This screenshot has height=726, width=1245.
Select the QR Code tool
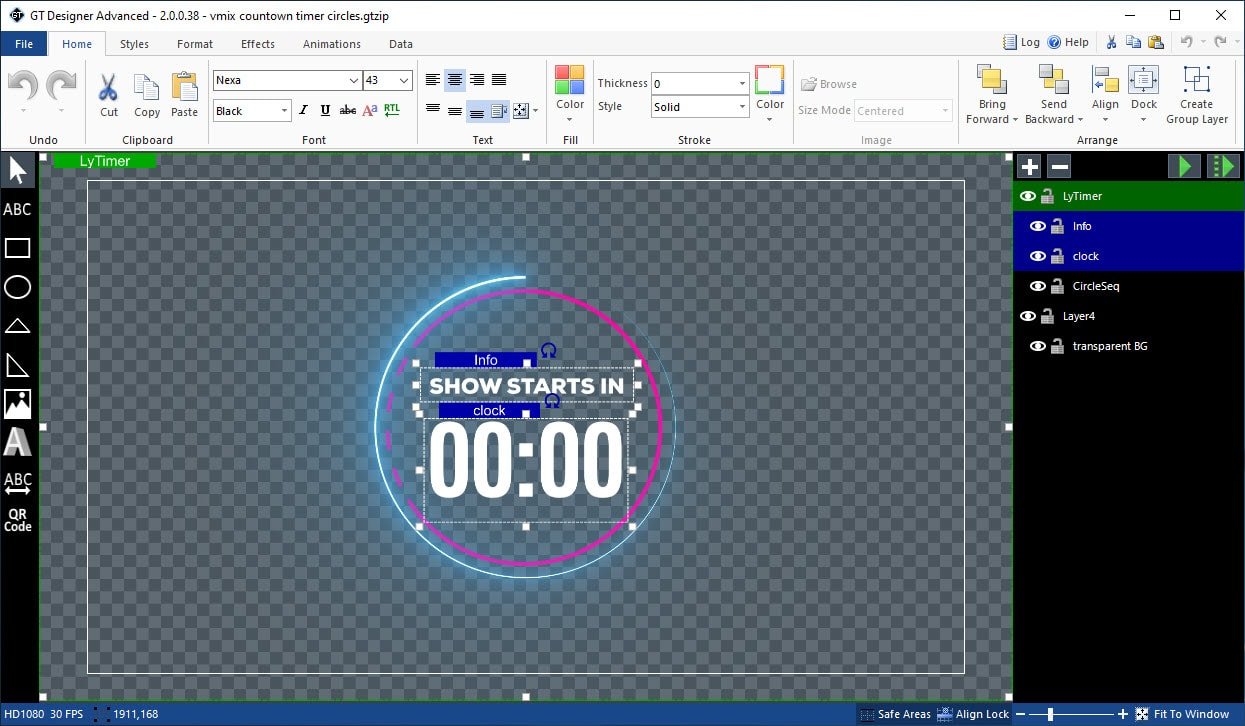point(17,520)
